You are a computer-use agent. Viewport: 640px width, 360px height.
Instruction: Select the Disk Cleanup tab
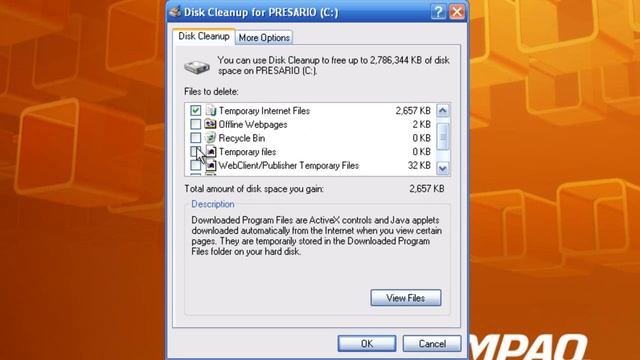point(204,36)
